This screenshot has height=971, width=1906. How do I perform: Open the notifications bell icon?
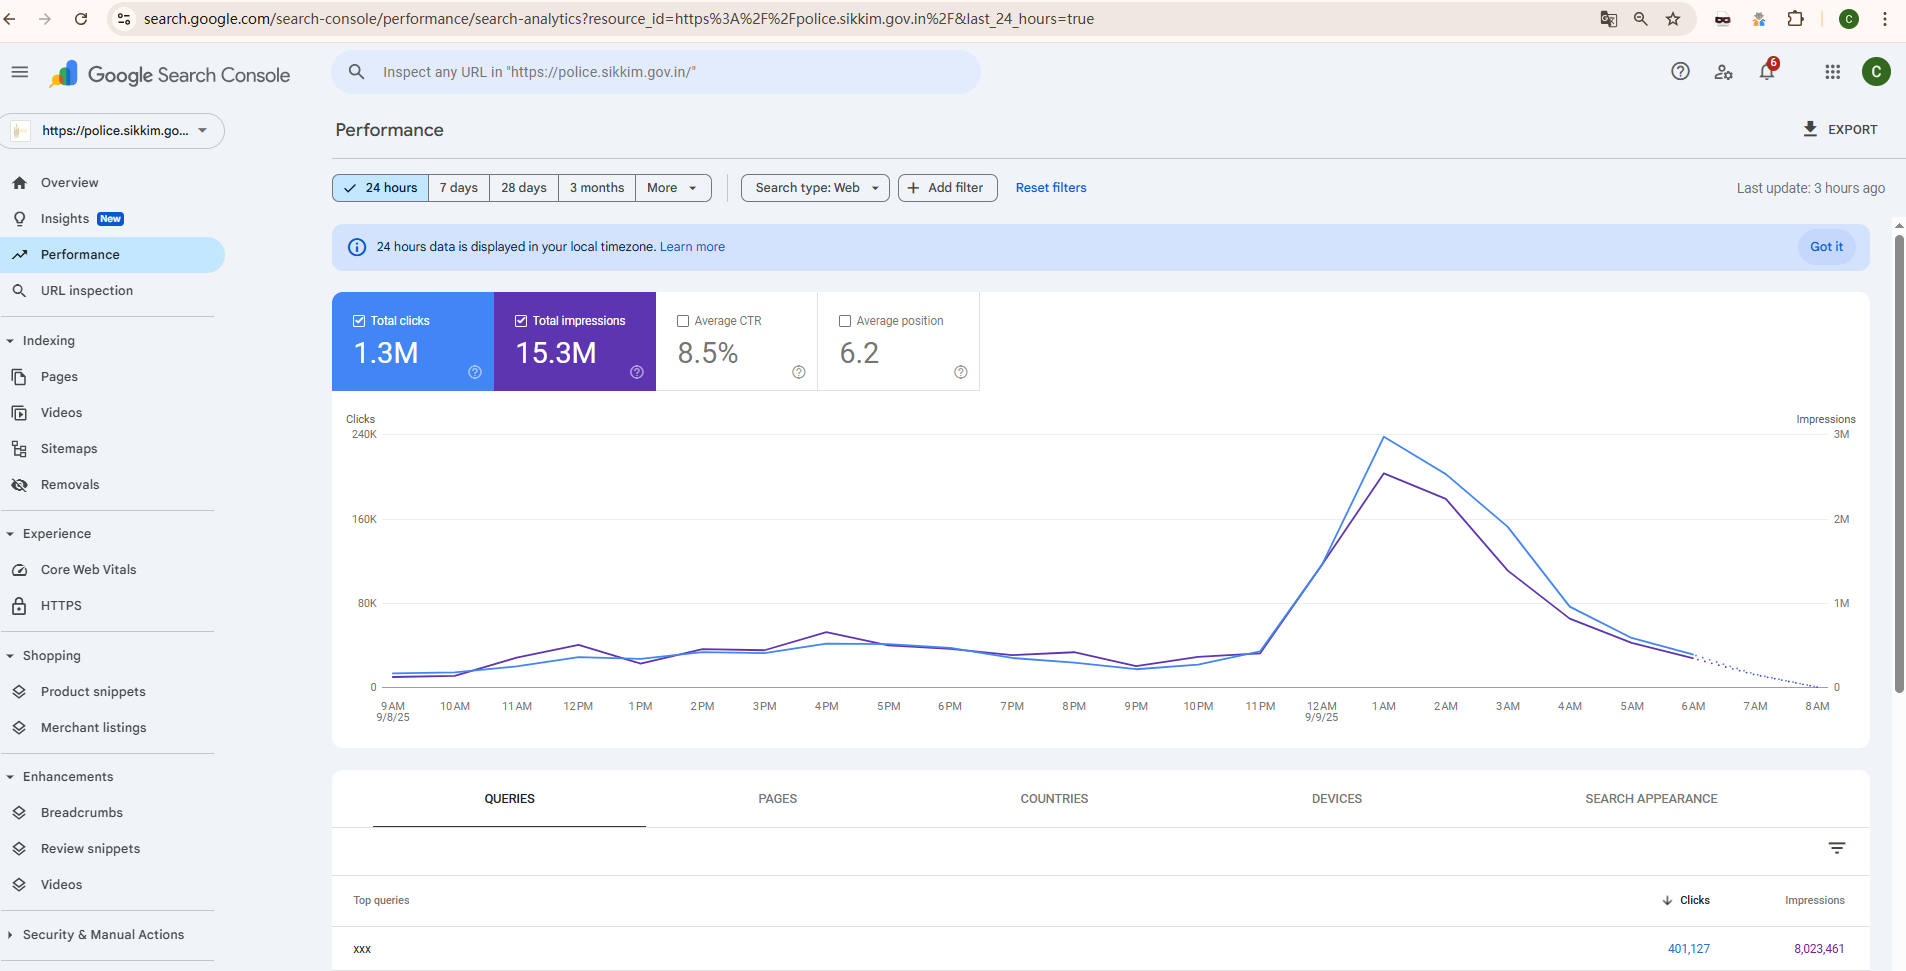click(1767, 72)
